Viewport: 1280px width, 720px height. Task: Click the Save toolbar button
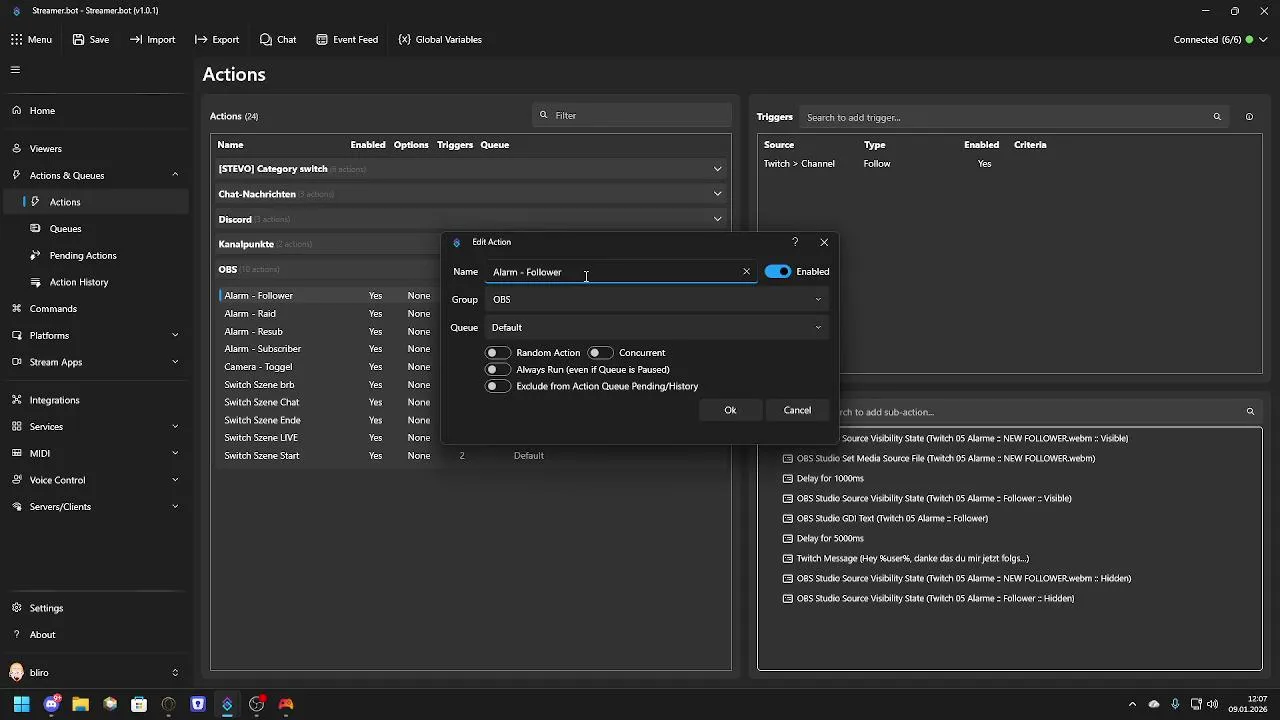(x=91, y=40)
